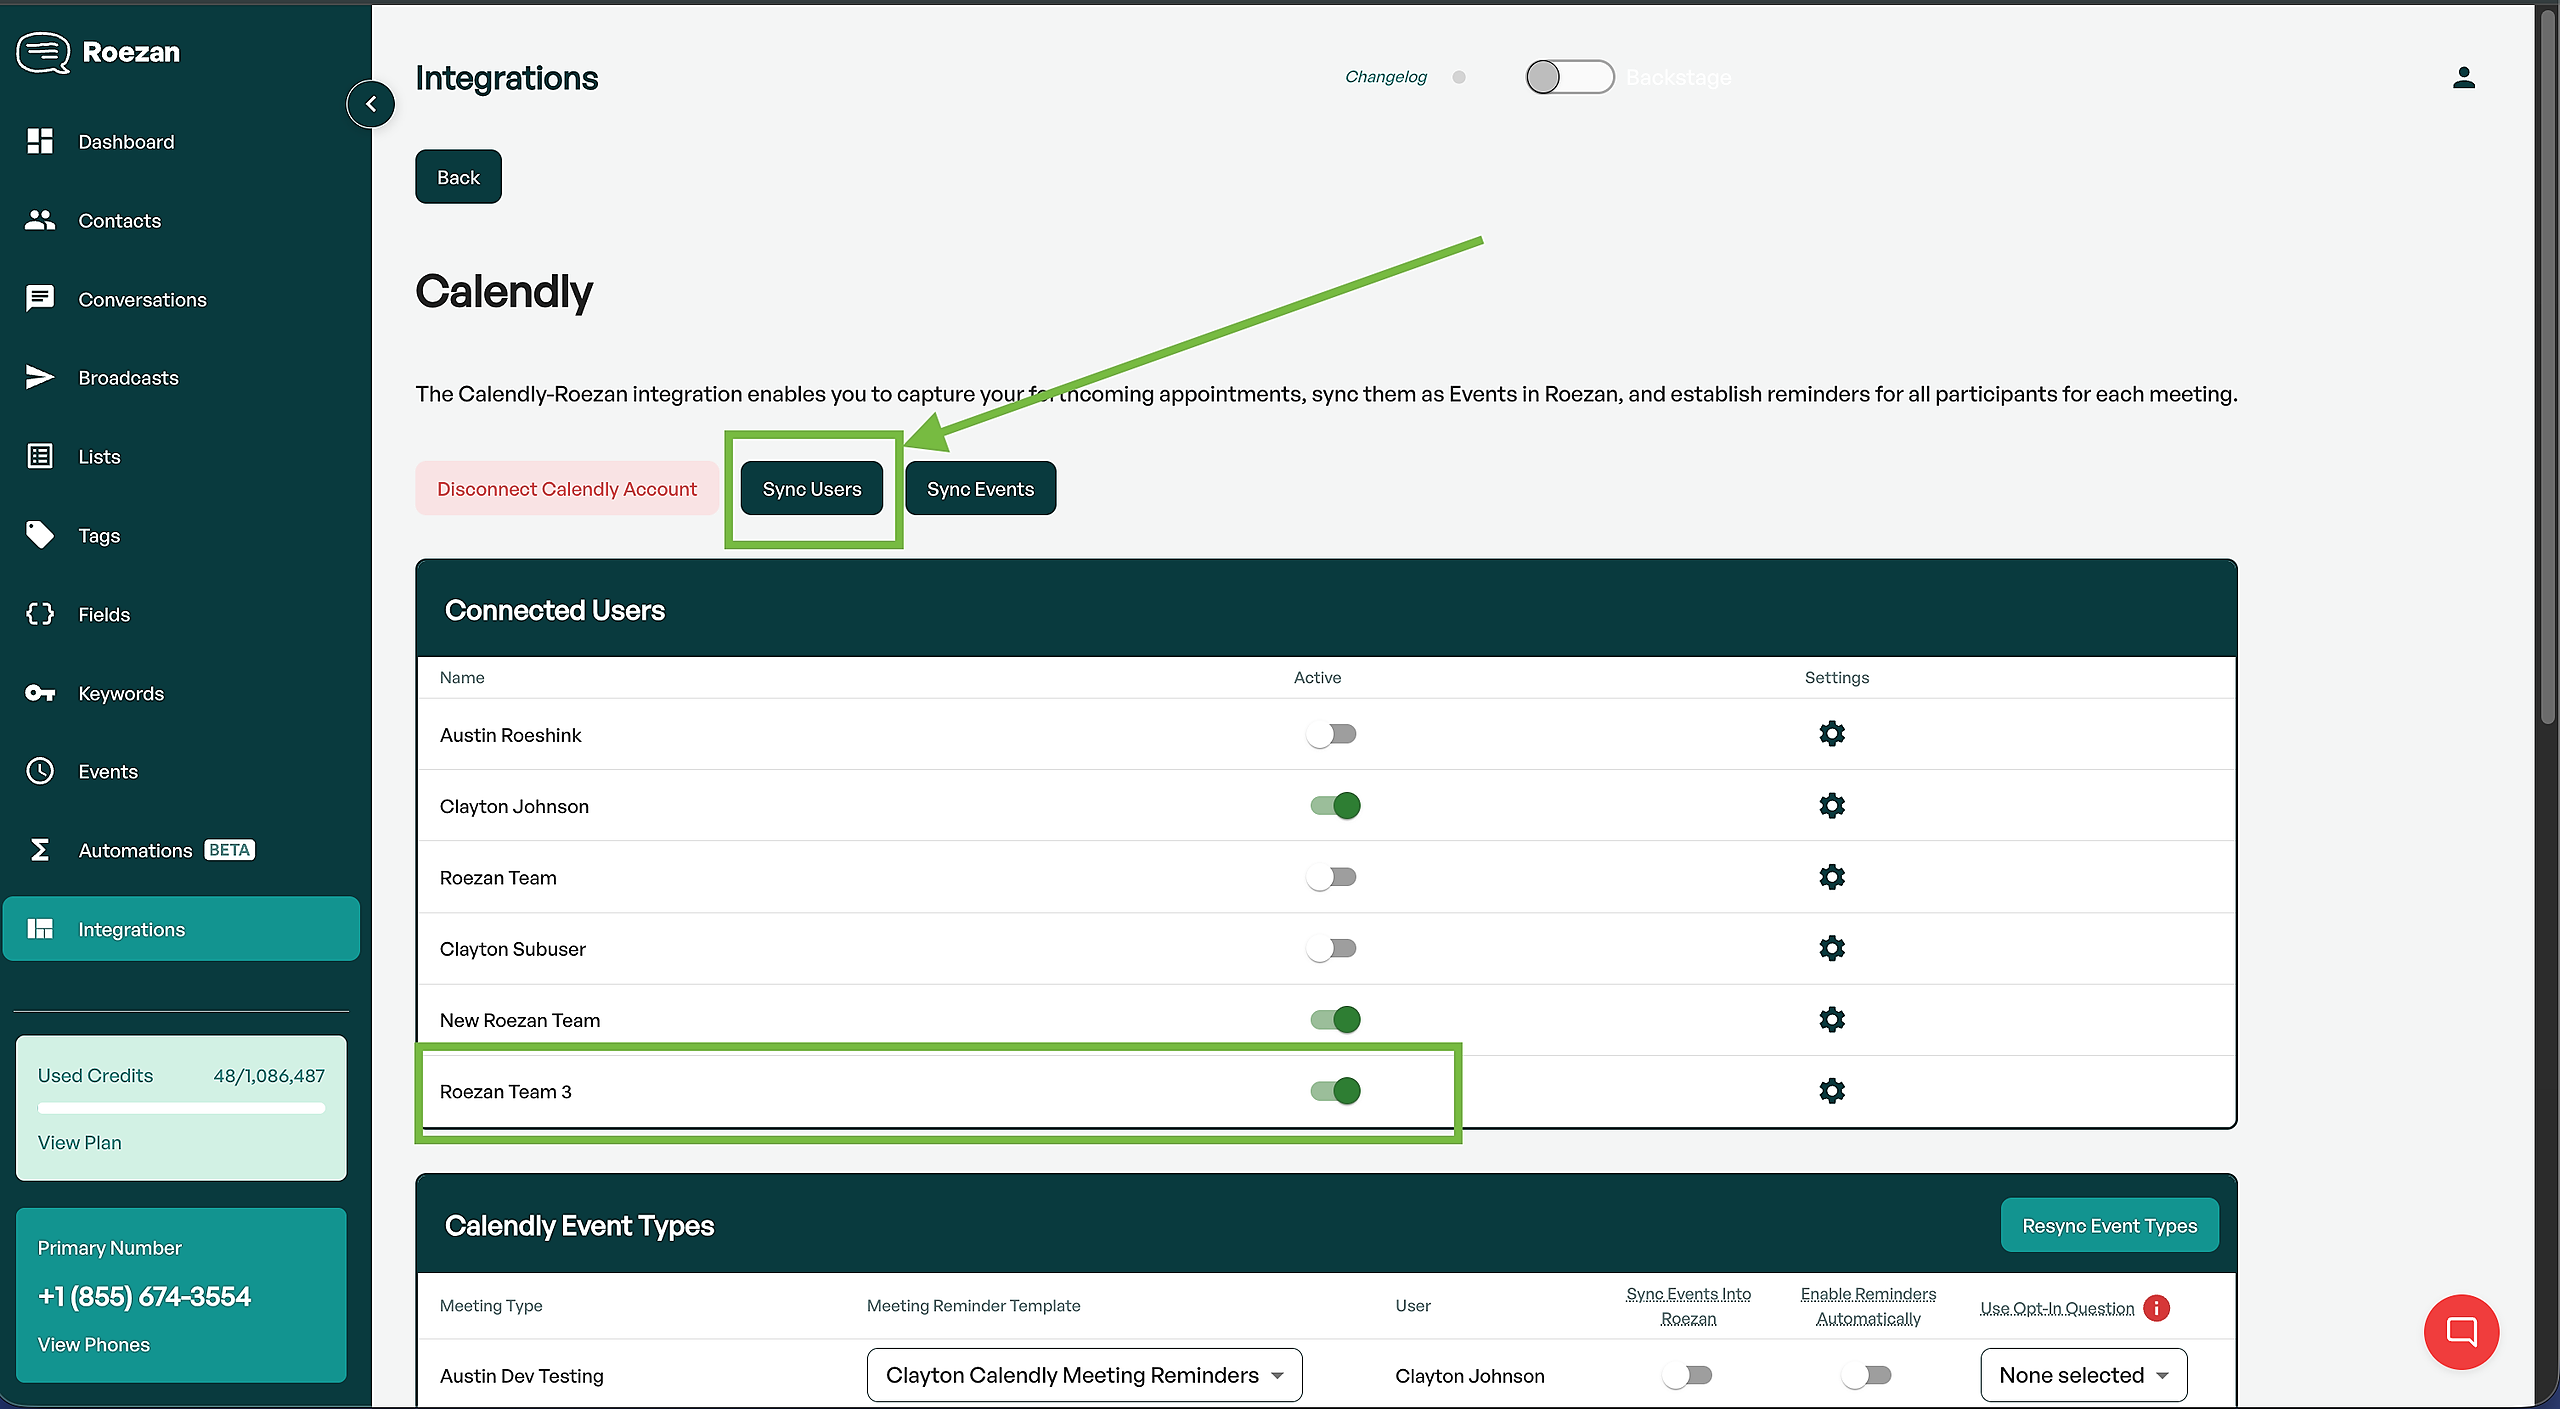Screen dimensions: 2560x1409
Task: Open settings gear for Austin Roeshink
Action: 1831,734
